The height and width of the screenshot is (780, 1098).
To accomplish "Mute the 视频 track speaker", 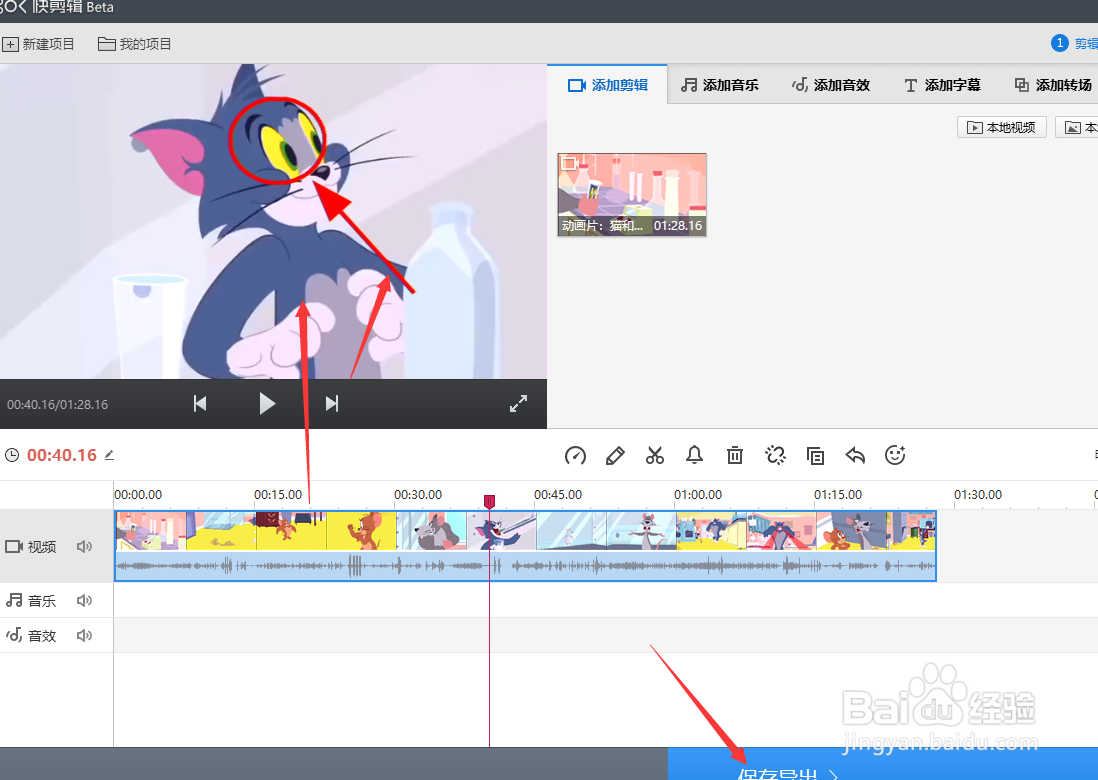I will pos(84,546).
